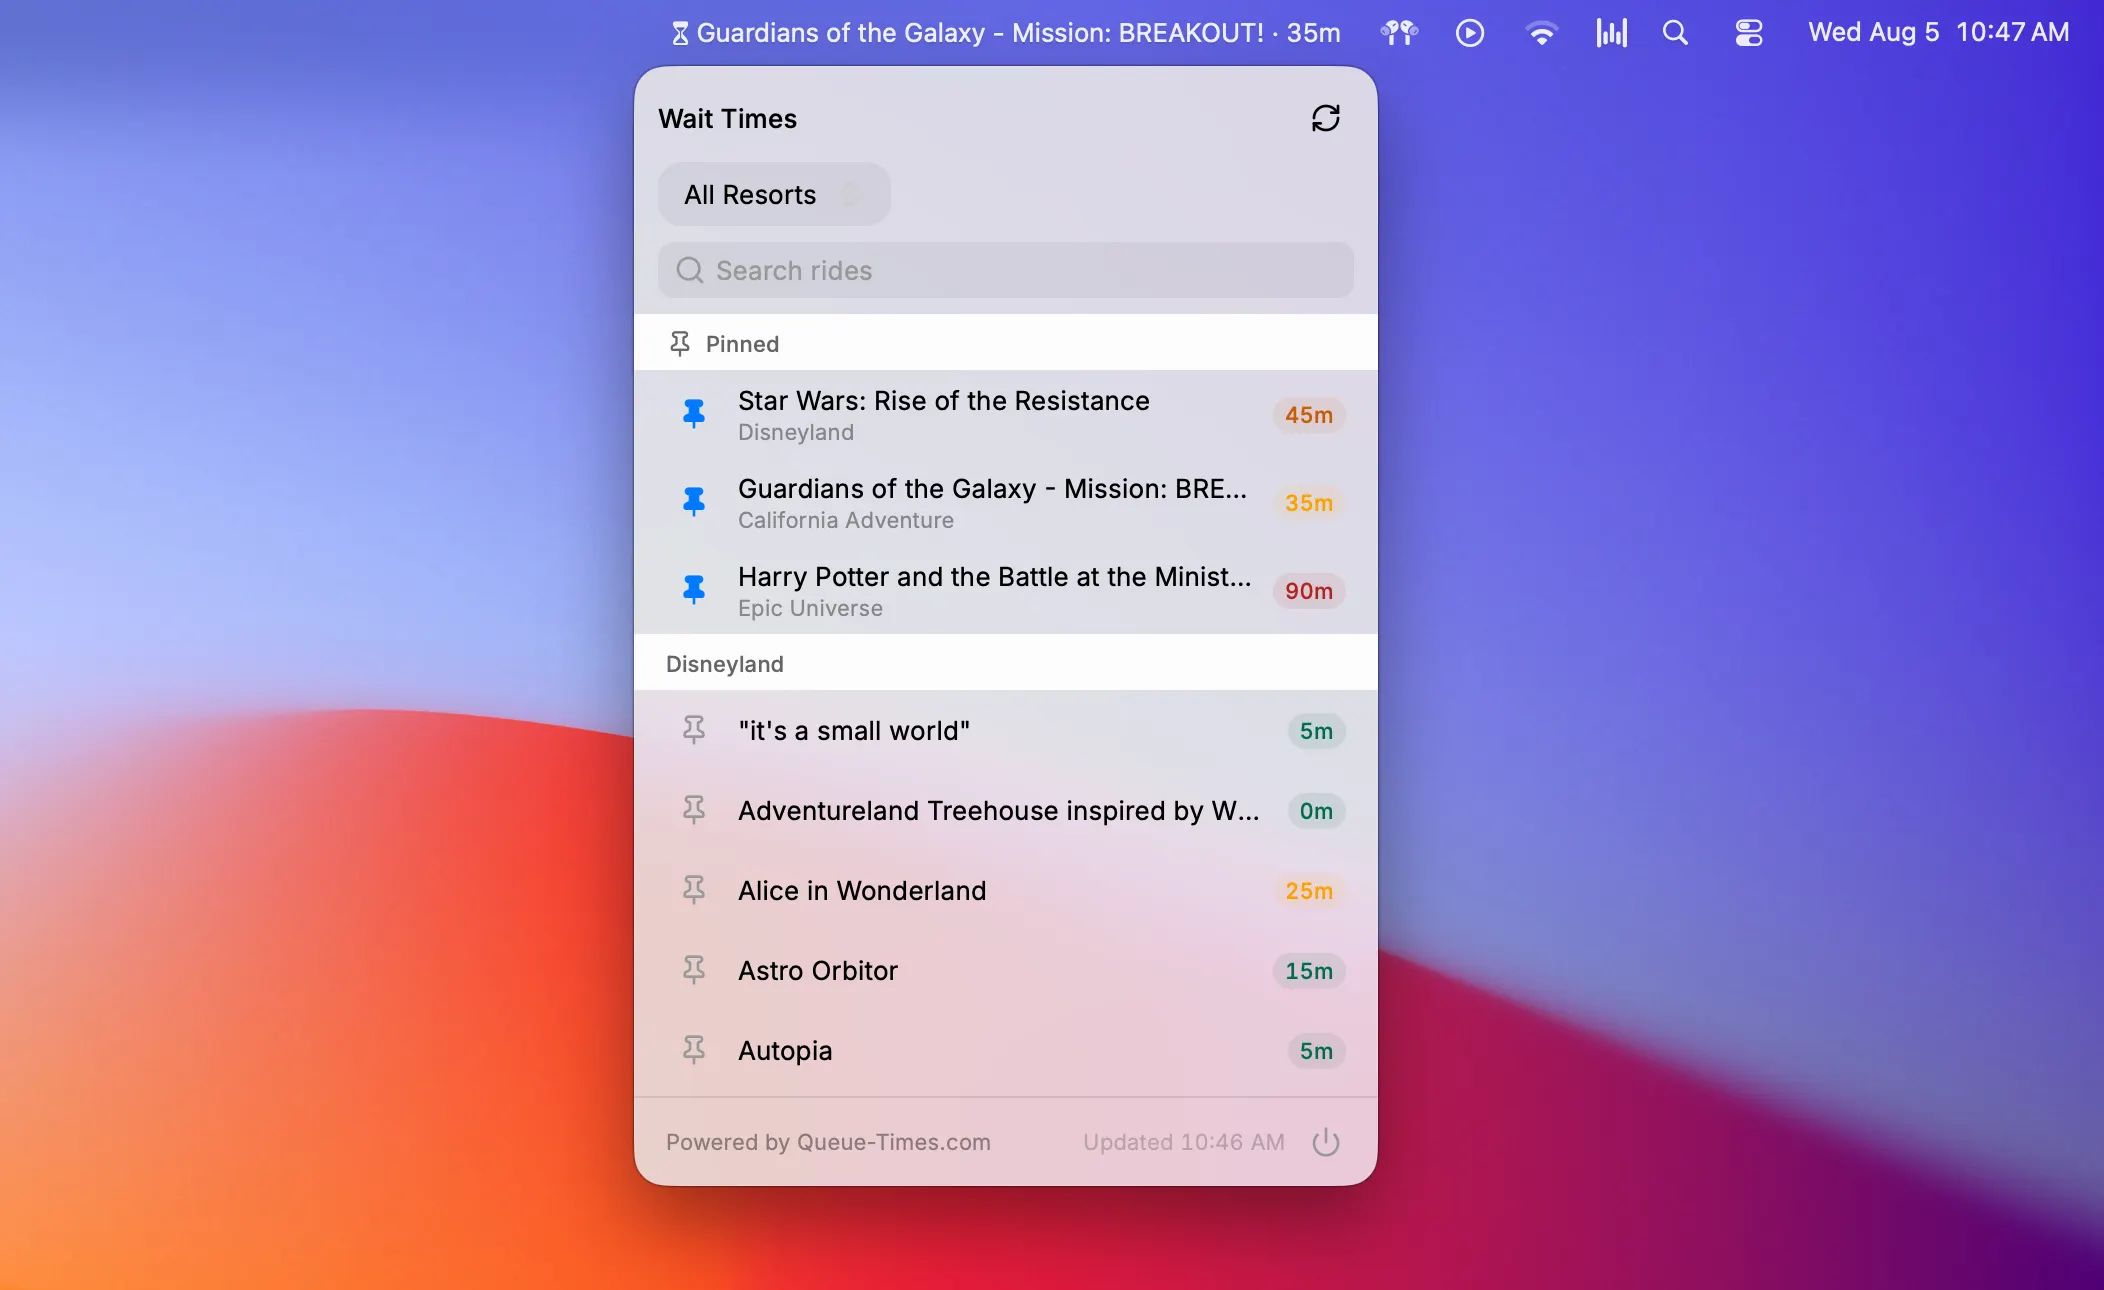Pin Alice in Wonderland ride
2104x1290 pixels.
pos(693,890)
